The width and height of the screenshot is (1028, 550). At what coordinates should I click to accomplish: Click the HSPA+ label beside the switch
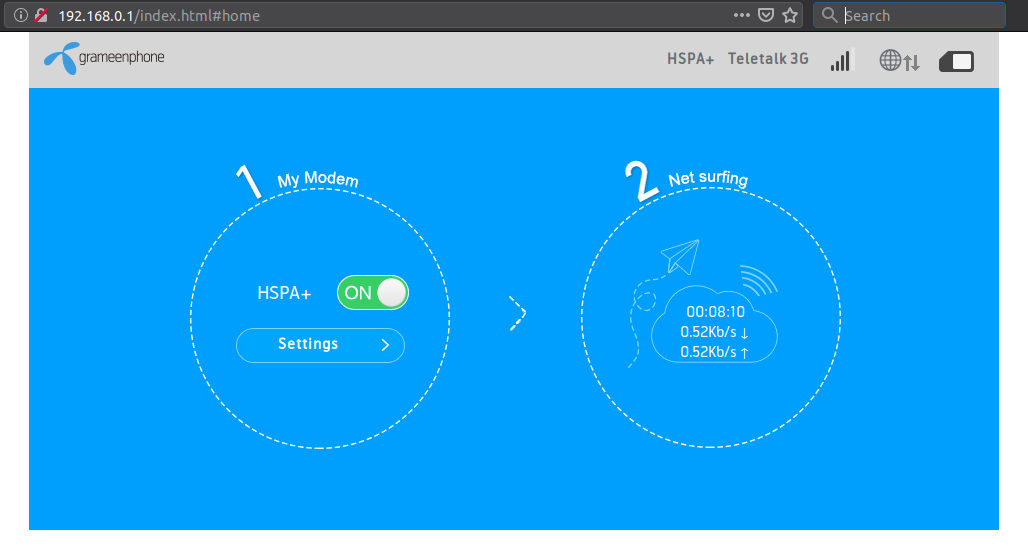tap(284, 293)
